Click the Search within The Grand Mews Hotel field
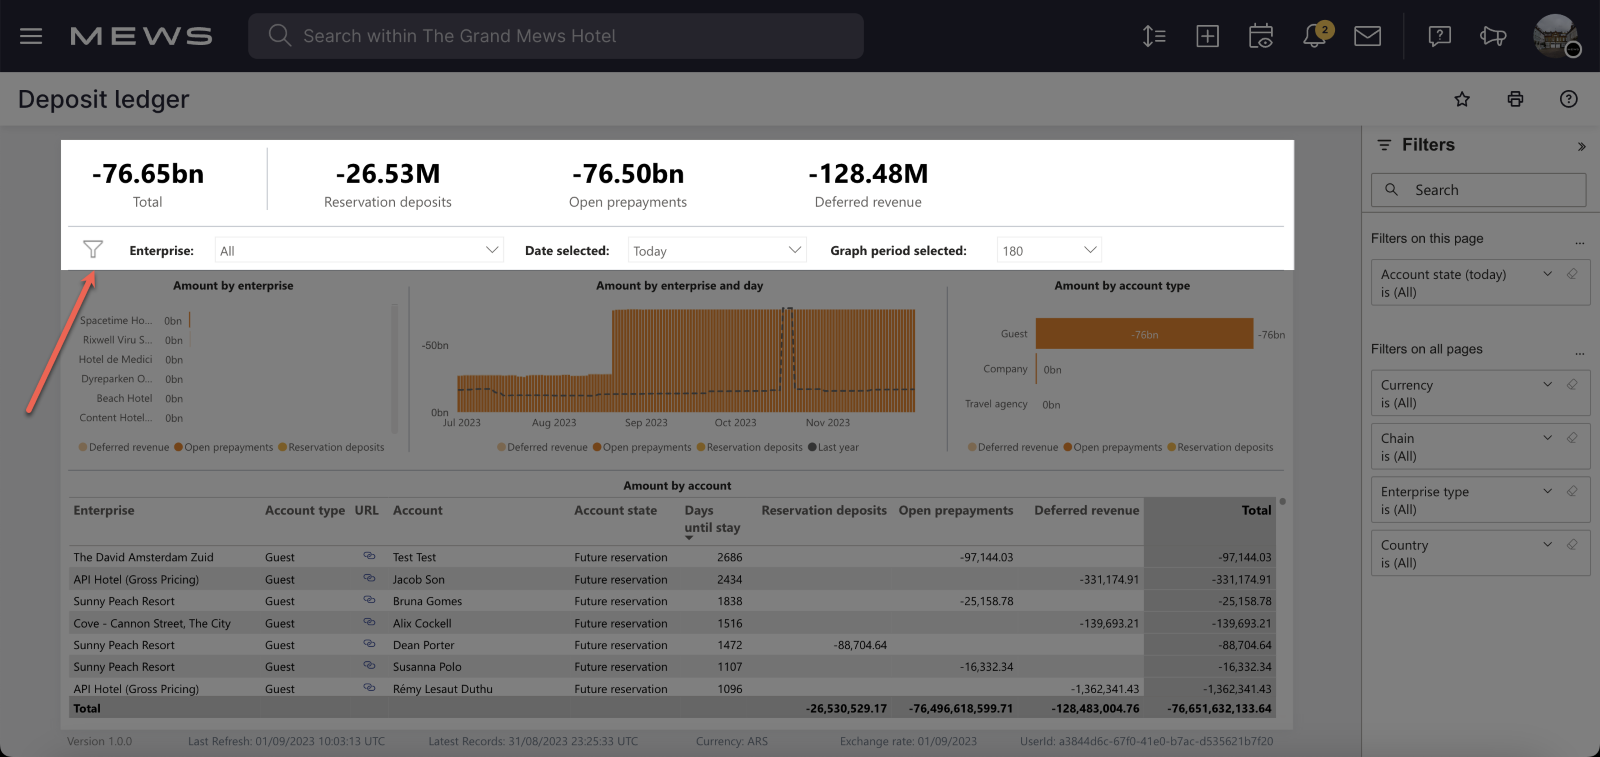The image size is (1600, 757). (556, 36)
